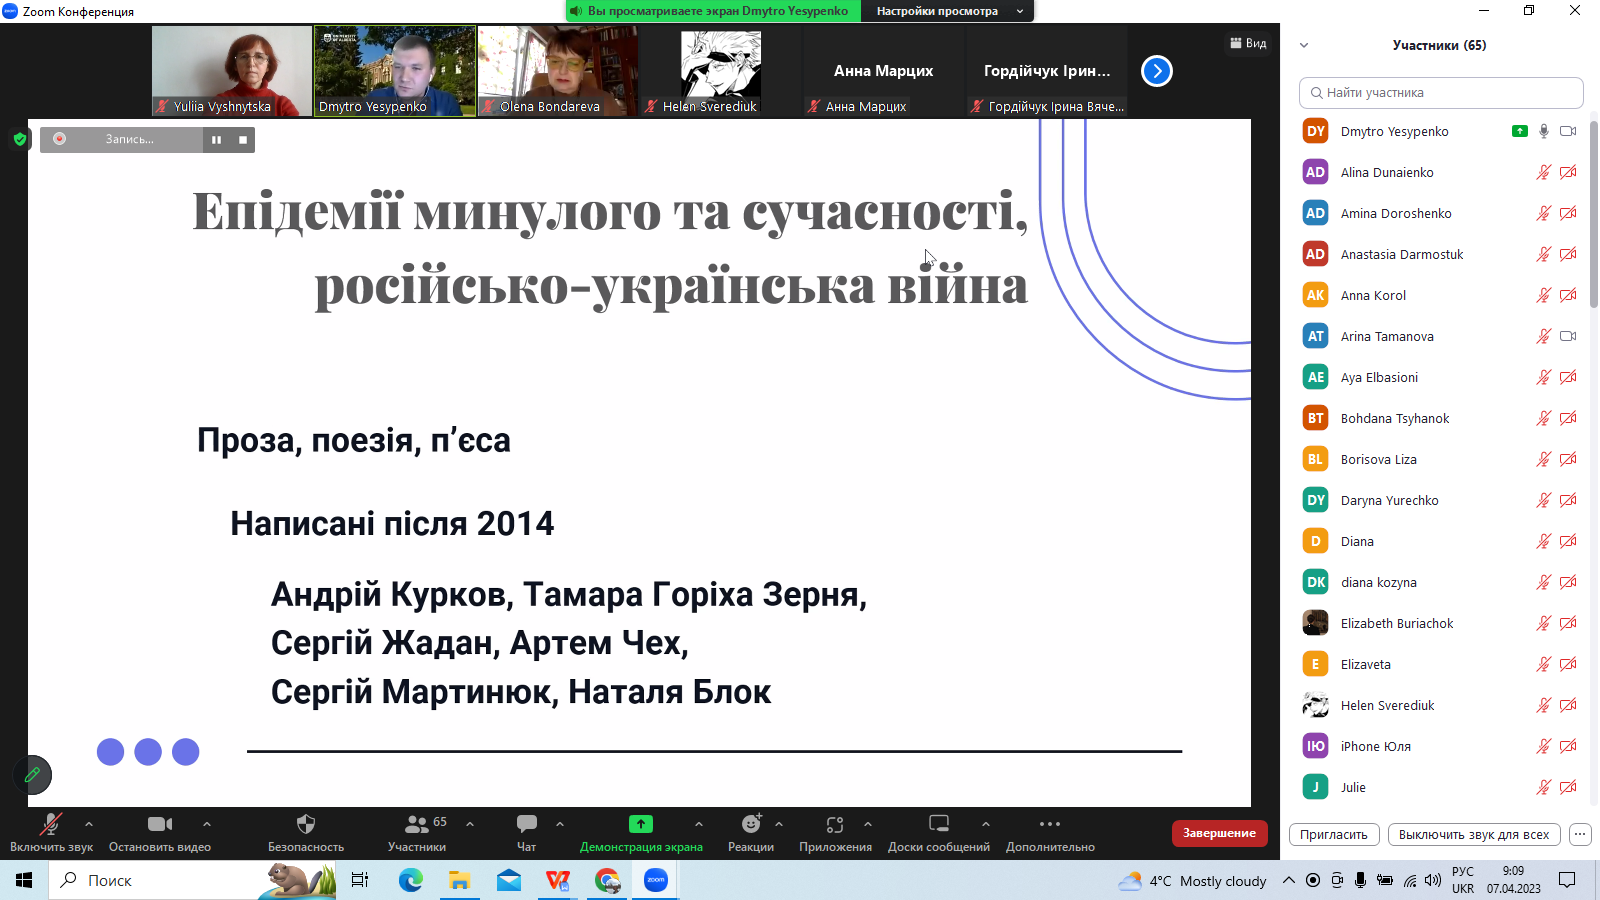Open the Security shield icon

click(x=306, y=825)
